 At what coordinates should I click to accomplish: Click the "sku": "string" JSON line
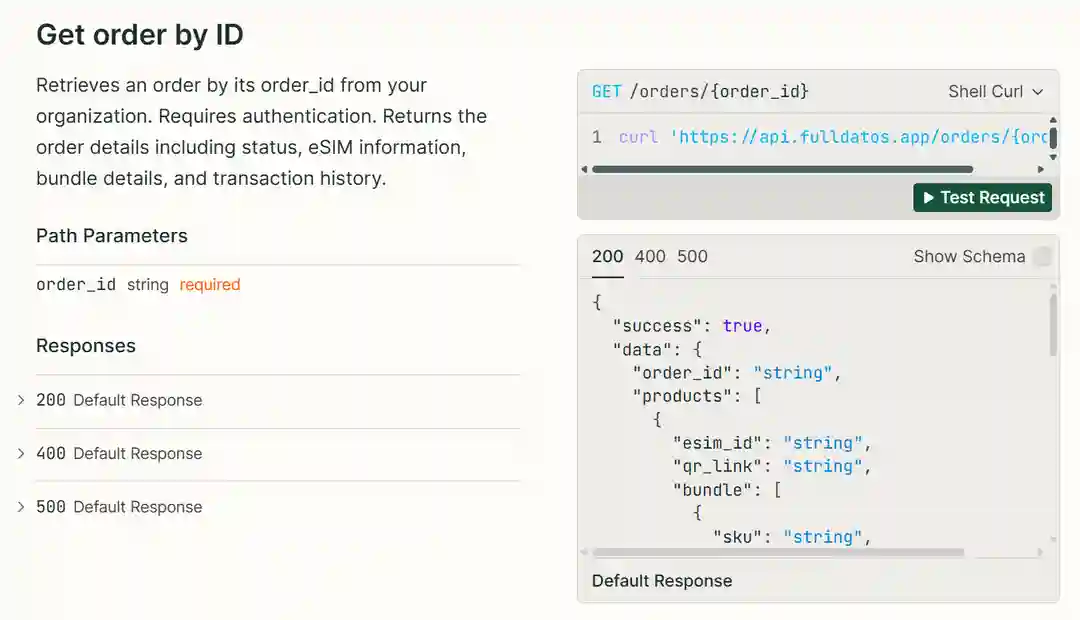[x=792, y=537]
